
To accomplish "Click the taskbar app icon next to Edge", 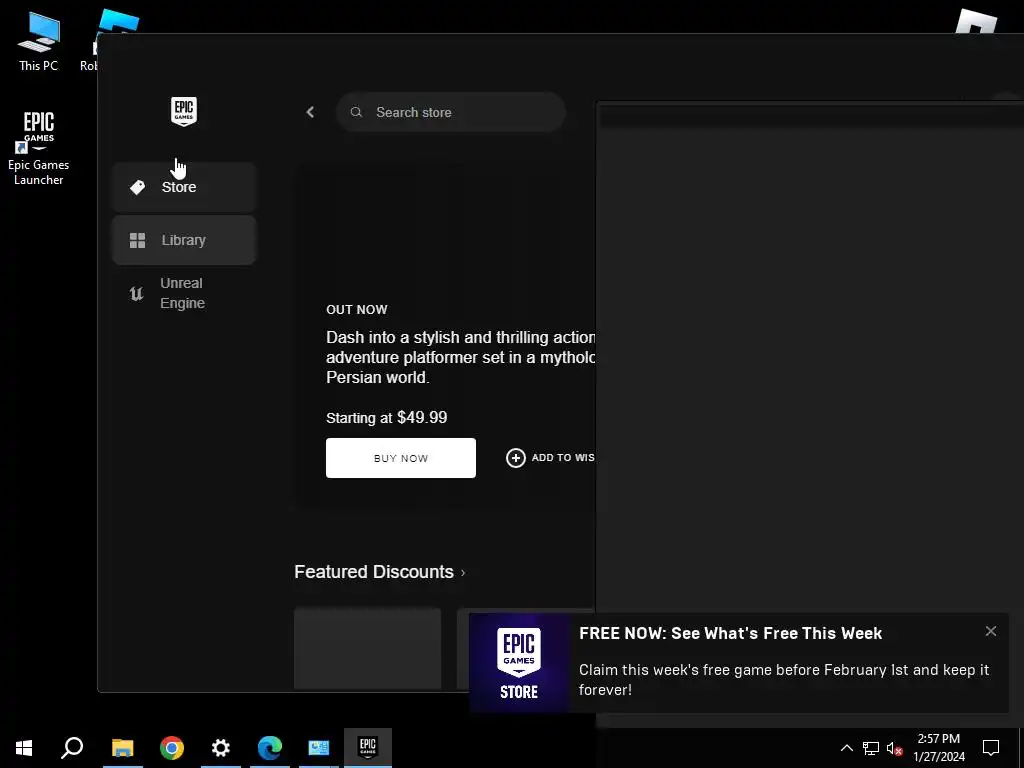I will pos(319,748).
